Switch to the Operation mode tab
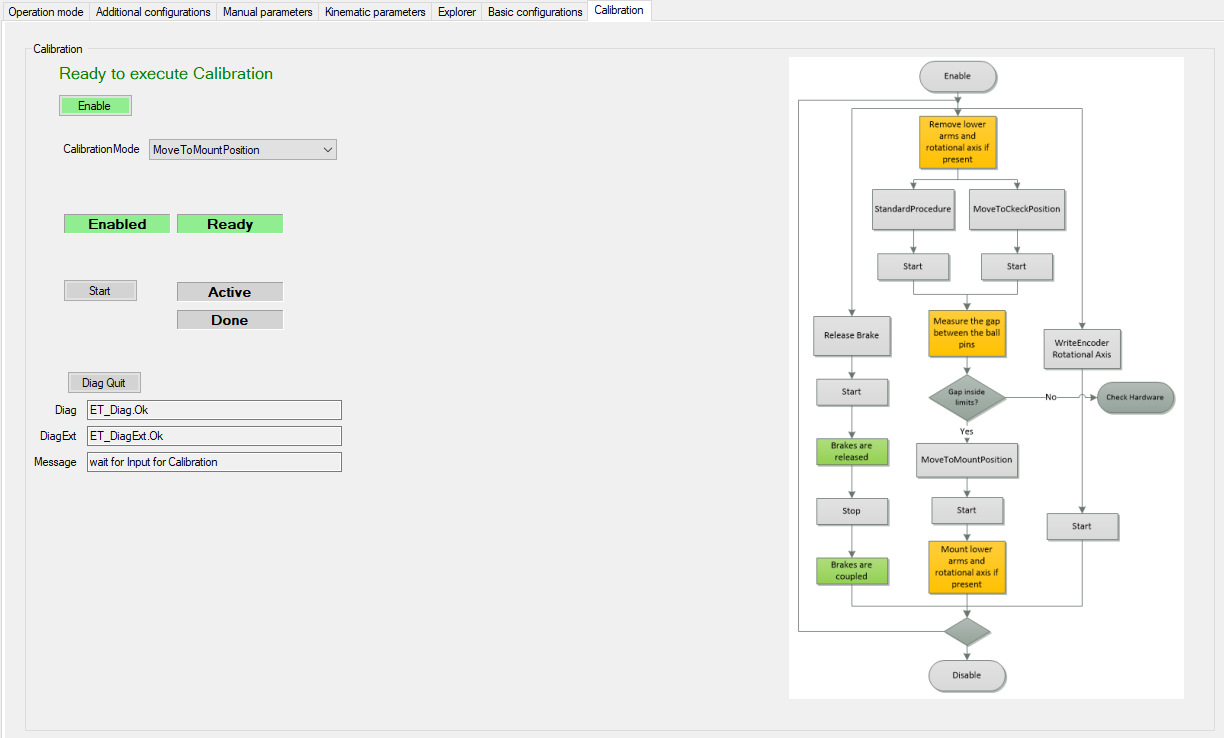The height and width of the screenshot is (738, 1224). click(x=46, y=12)
